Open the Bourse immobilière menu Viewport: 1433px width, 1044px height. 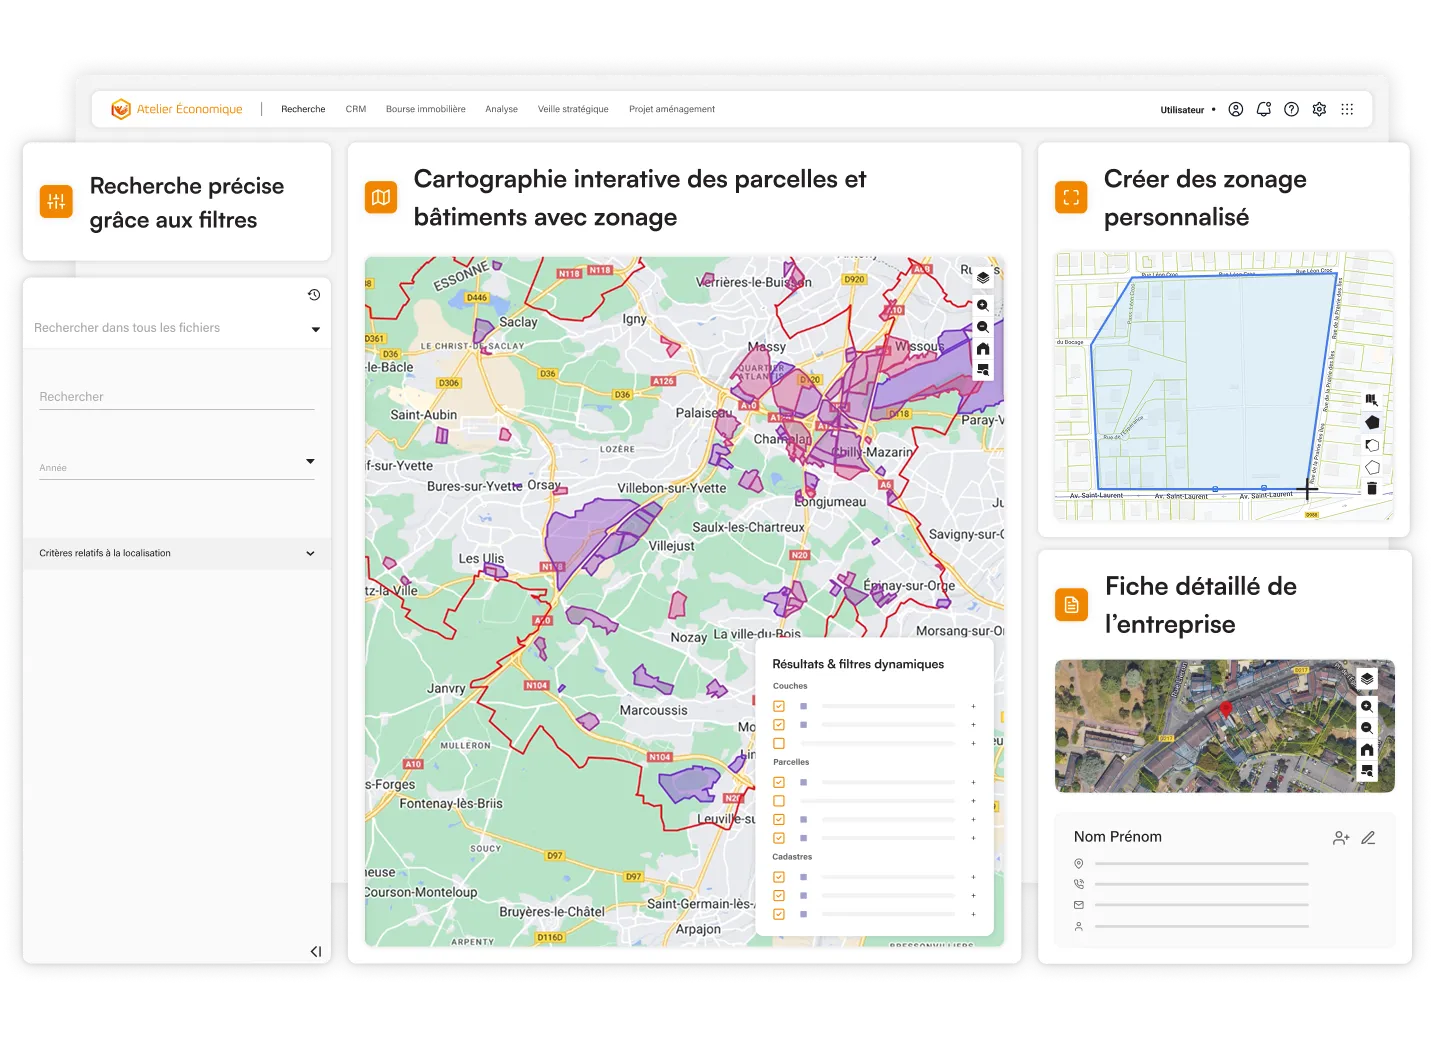[426, 109]
